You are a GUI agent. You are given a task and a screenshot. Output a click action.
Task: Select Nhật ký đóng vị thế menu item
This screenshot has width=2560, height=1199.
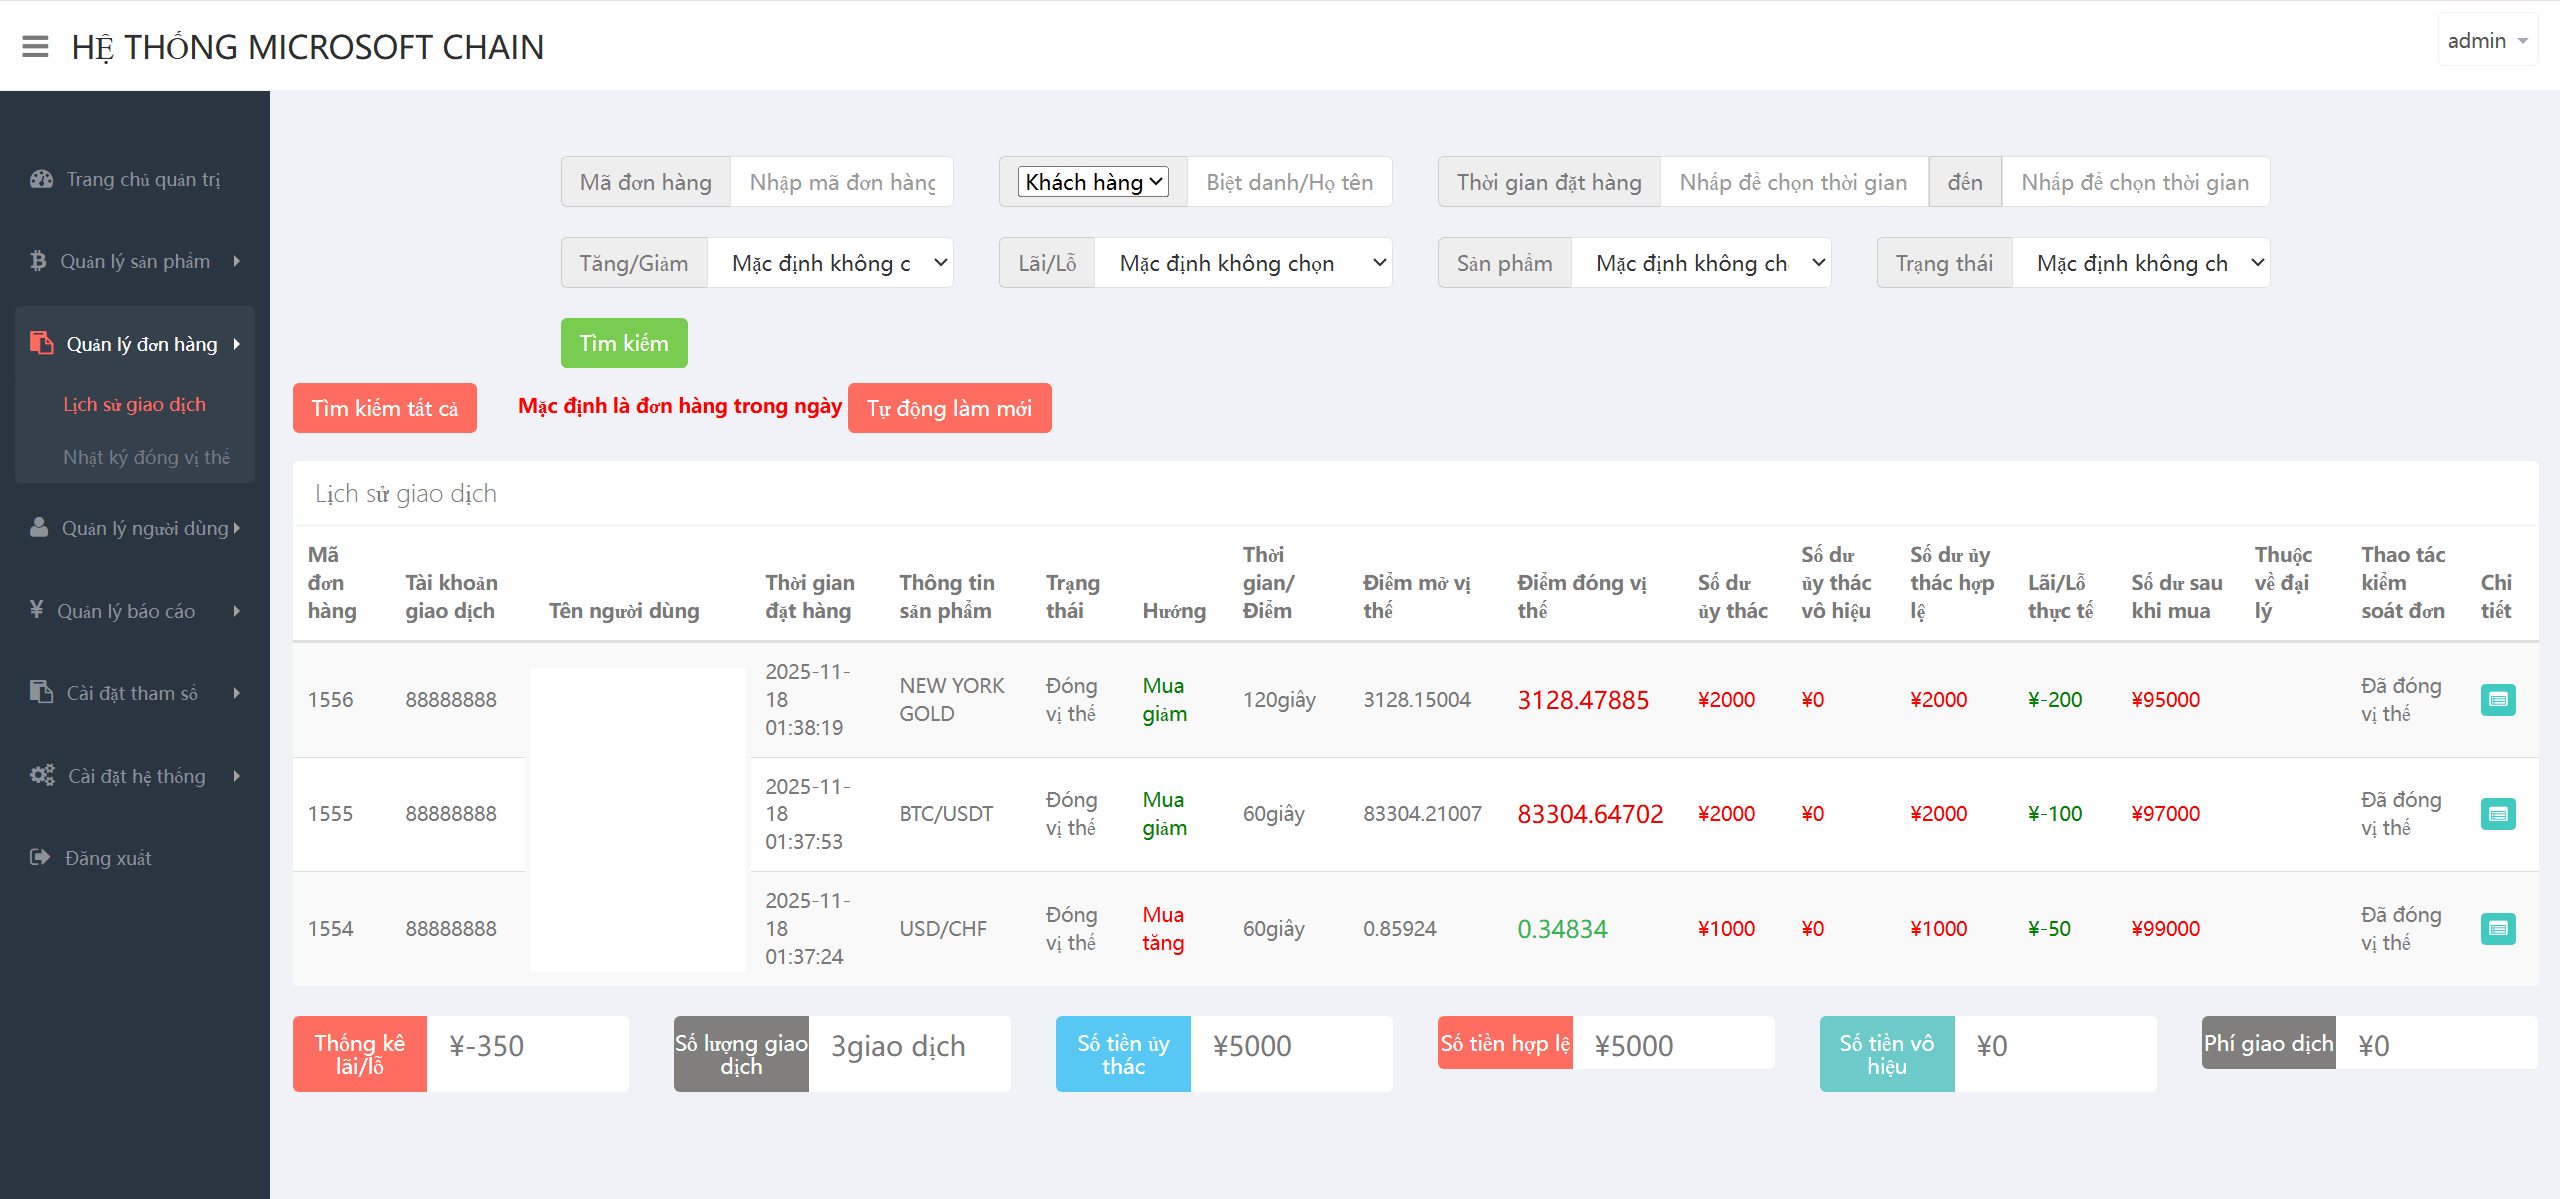(146, 457)
